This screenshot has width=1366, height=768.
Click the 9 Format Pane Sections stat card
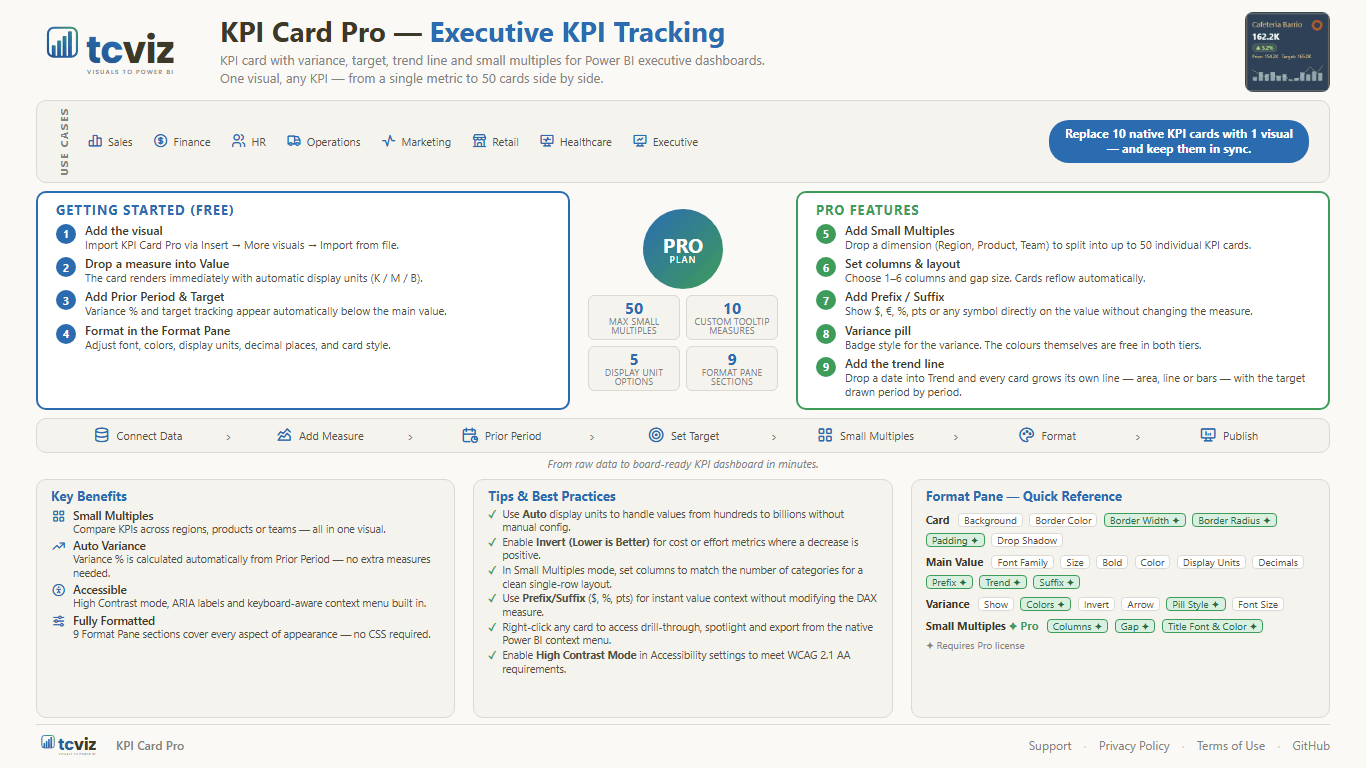(x=732, y=368)
